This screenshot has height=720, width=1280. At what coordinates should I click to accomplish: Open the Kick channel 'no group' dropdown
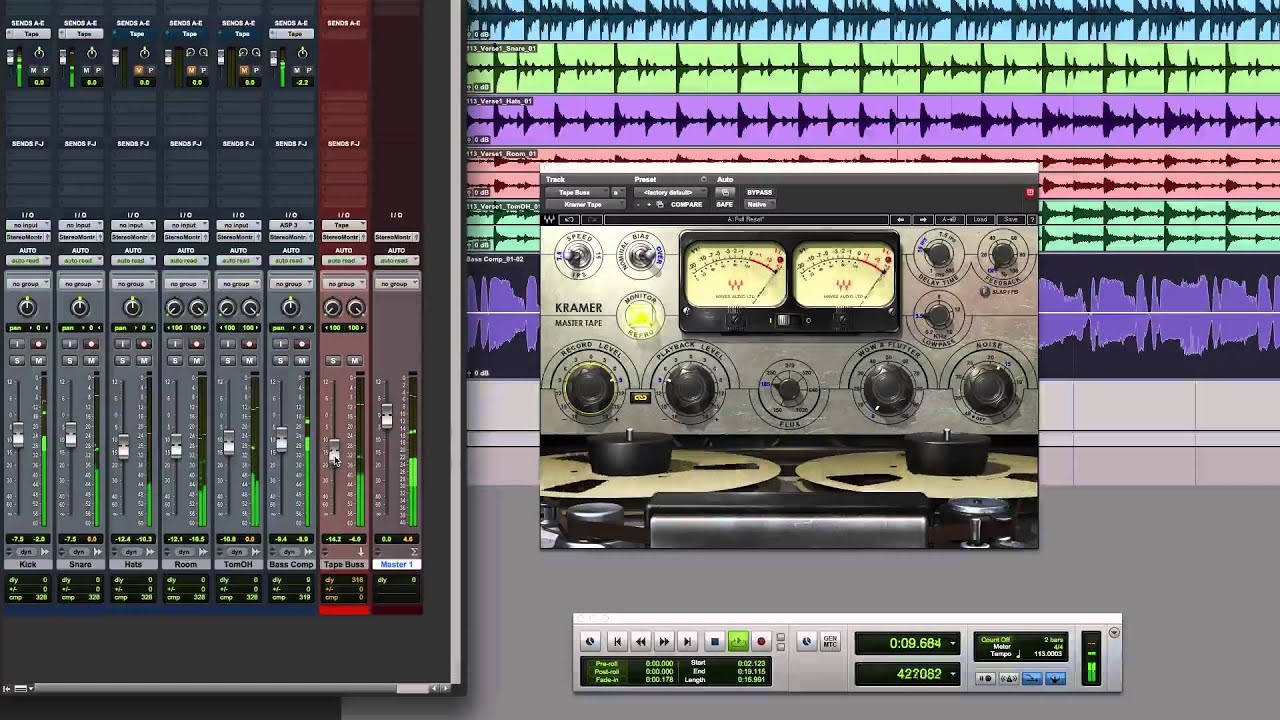27,284
